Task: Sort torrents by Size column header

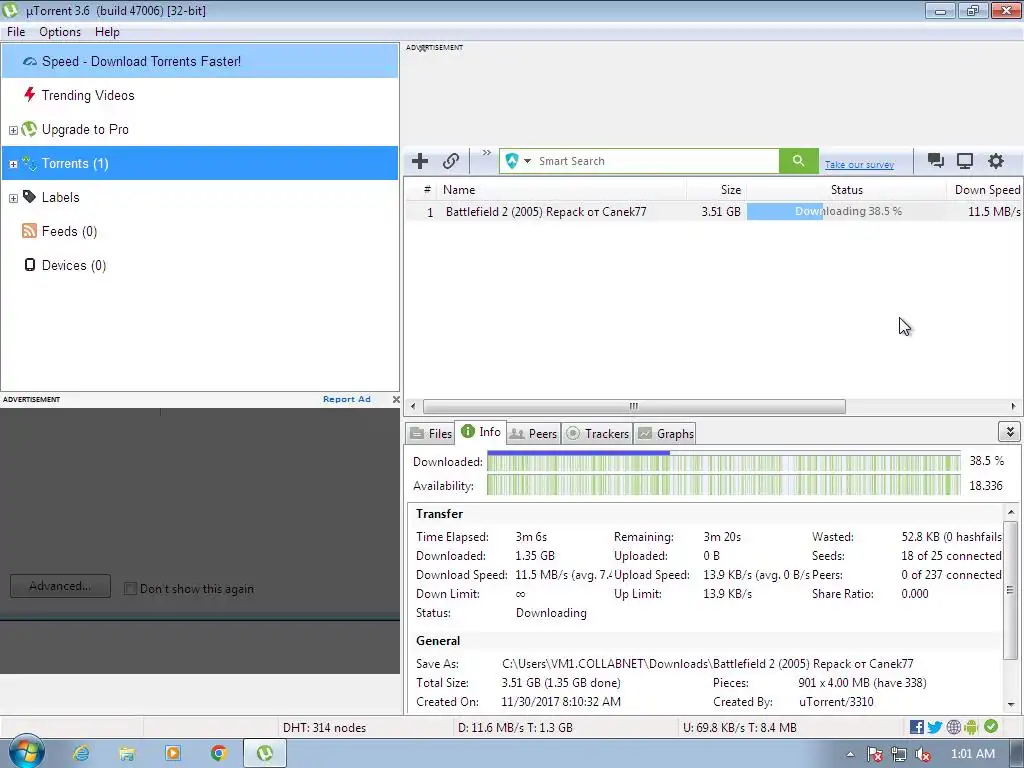Action: point(716,190)
